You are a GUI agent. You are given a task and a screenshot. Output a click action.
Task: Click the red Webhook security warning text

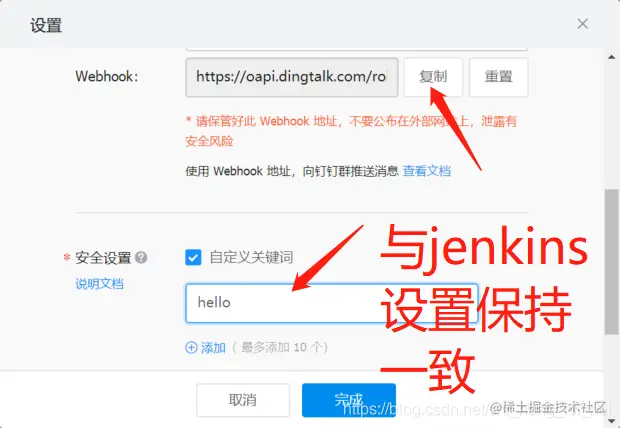351,131
